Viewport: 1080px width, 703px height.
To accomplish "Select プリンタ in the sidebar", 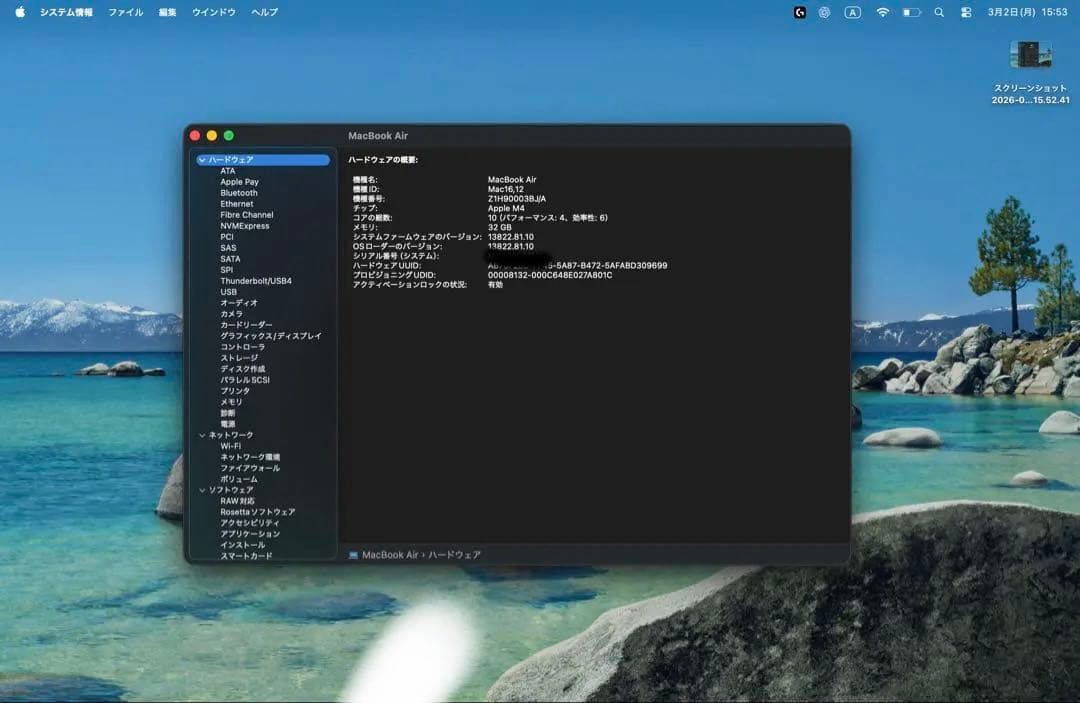I will point(235,391).
